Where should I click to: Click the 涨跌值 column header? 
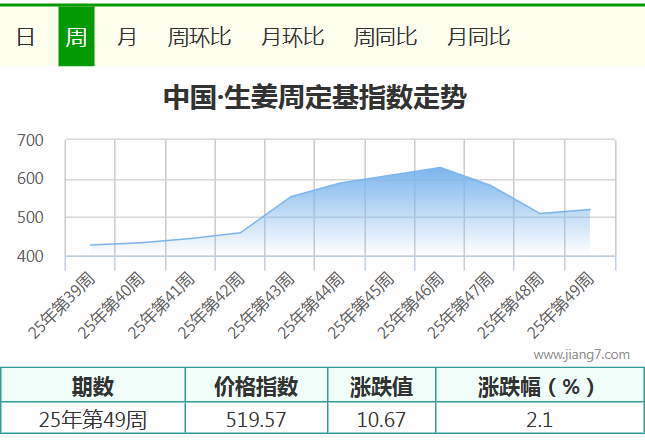381,386
